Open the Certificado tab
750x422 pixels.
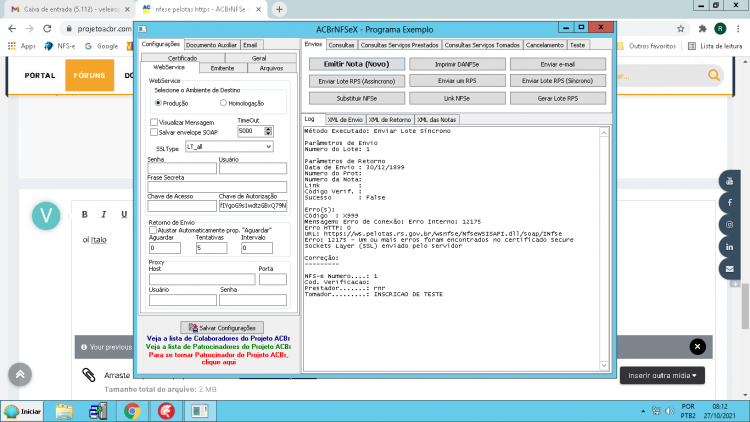point(182,58)
